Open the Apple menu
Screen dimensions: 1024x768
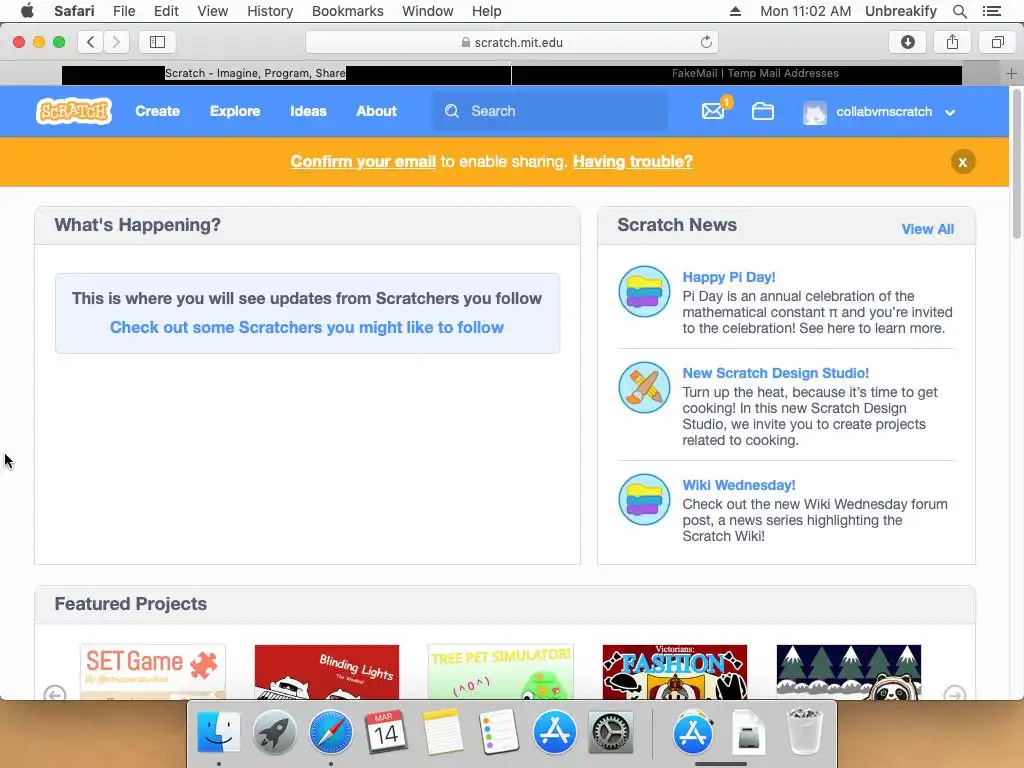click(x=27, y=11)
